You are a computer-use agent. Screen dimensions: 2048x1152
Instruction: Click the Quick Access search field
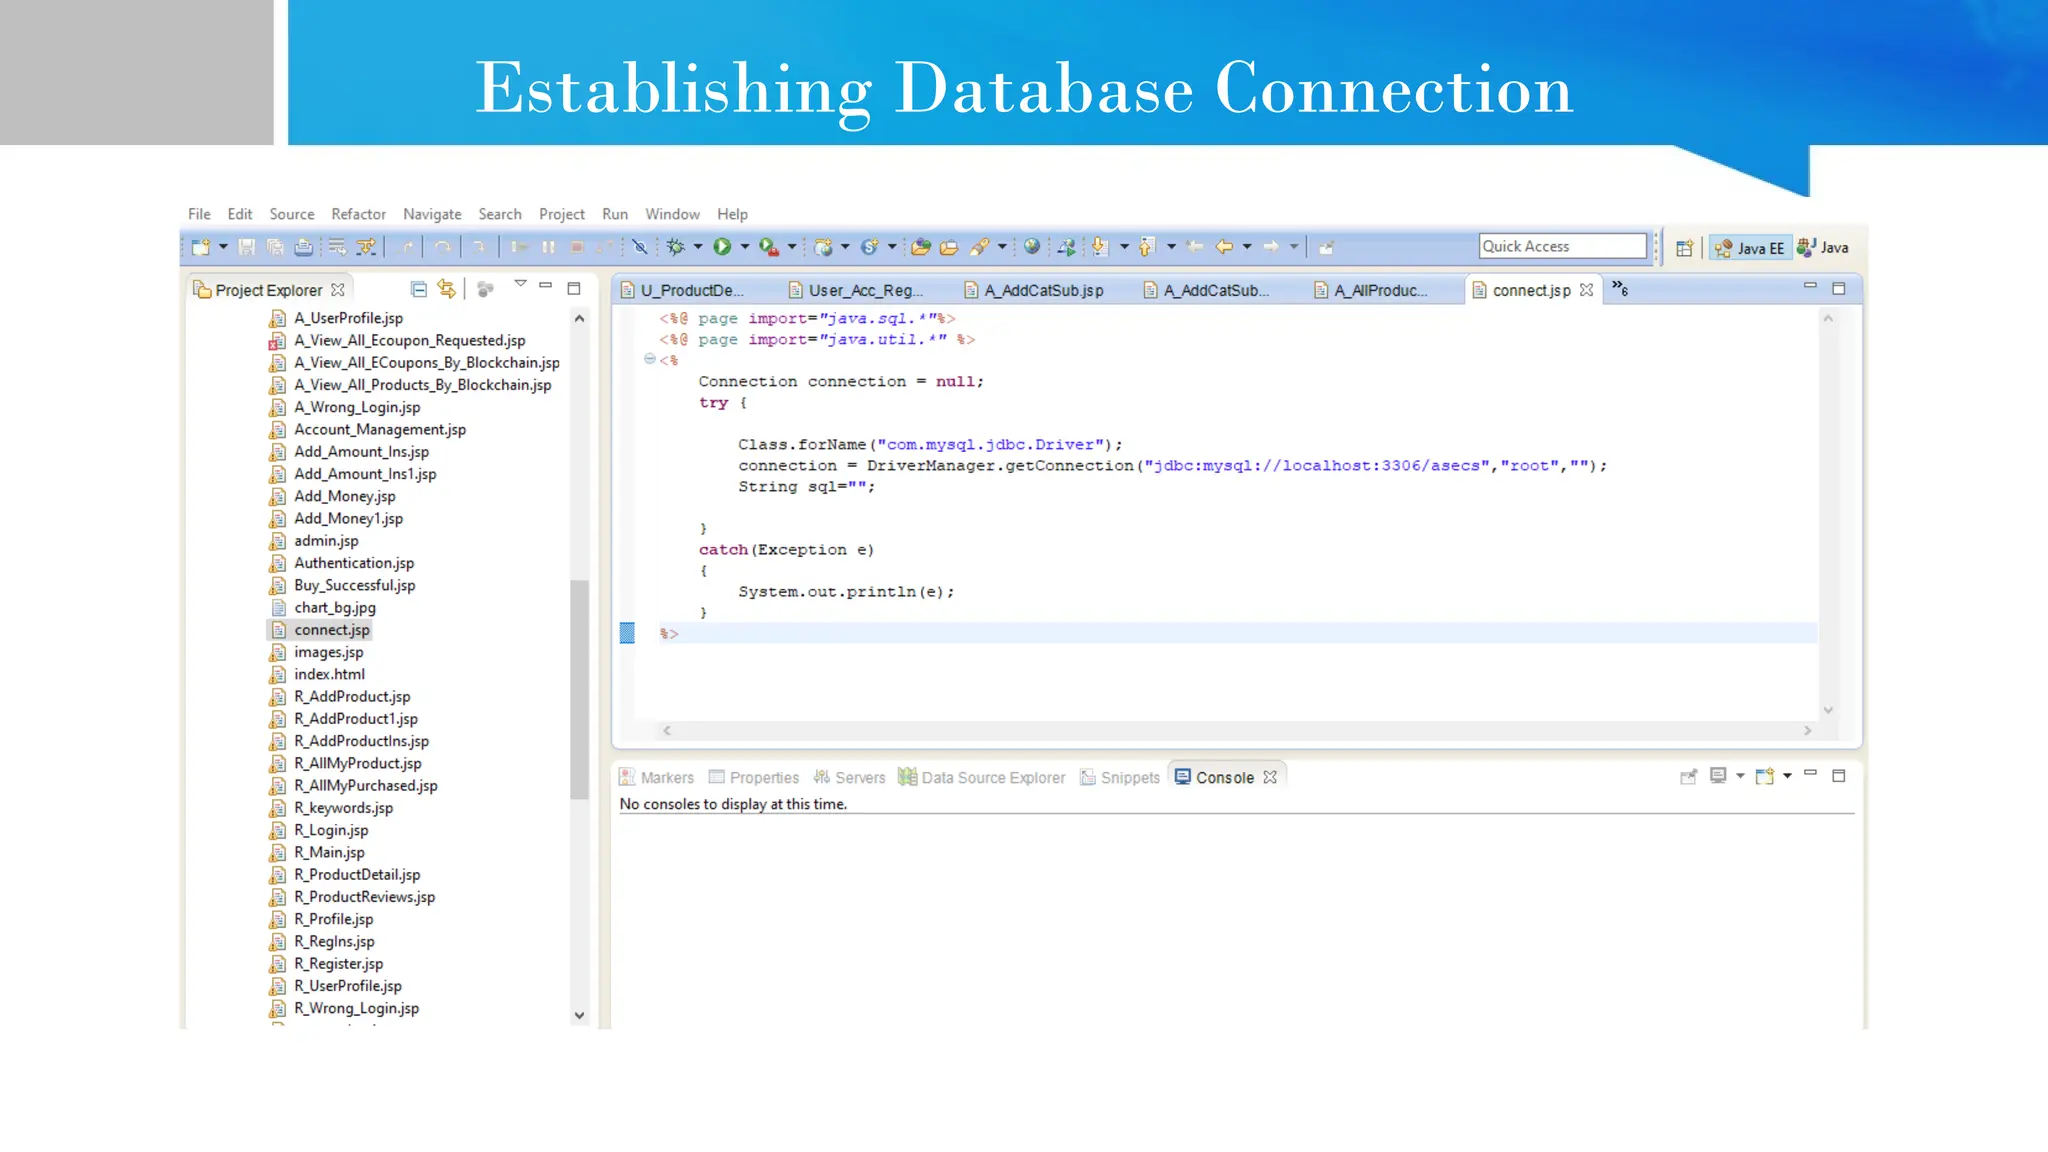pos(1563,246)
